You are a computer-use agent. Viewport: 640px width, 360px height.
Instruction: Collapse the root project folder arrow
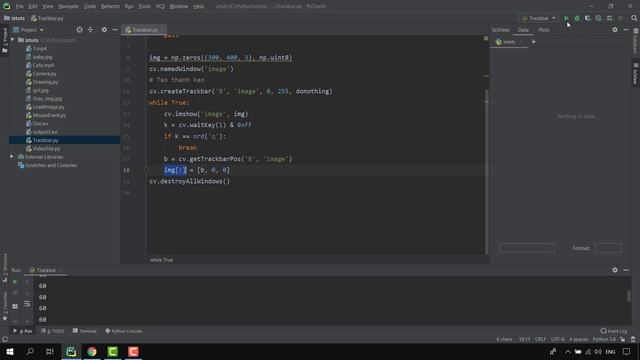coord(12,40)
